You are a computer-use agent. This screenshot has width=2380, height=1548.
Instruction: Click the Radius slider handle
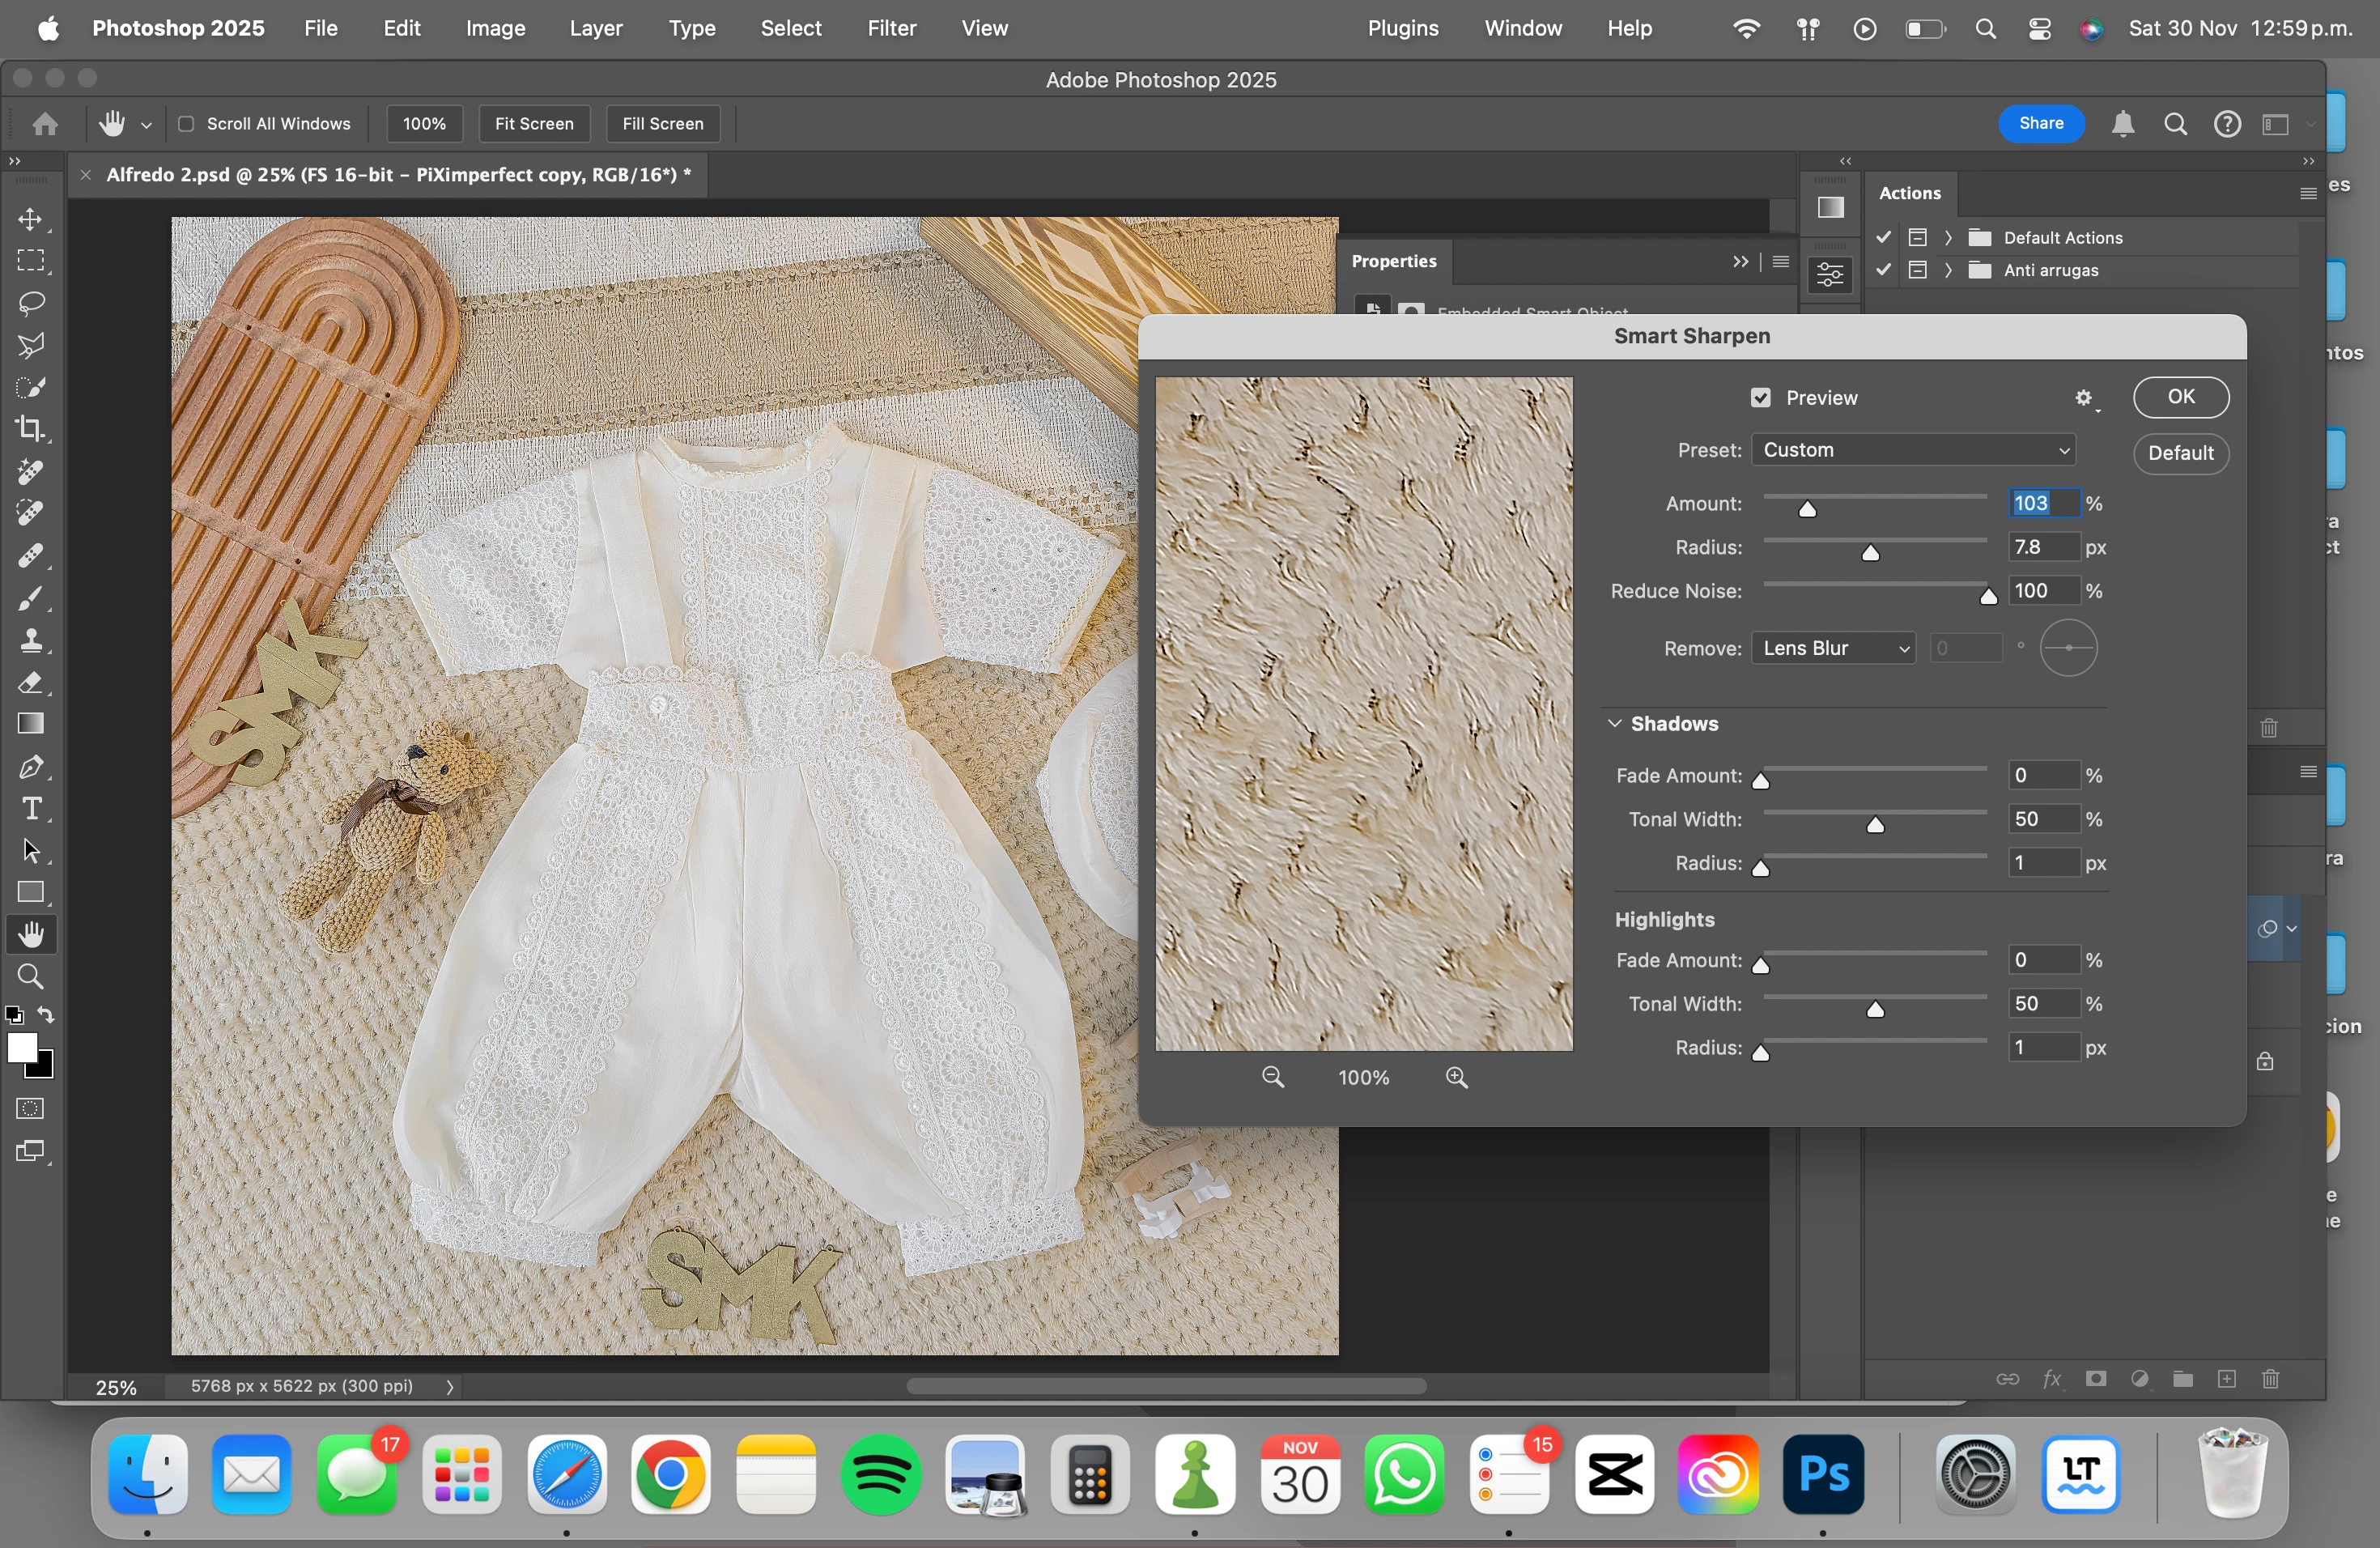coord(1870,553)
